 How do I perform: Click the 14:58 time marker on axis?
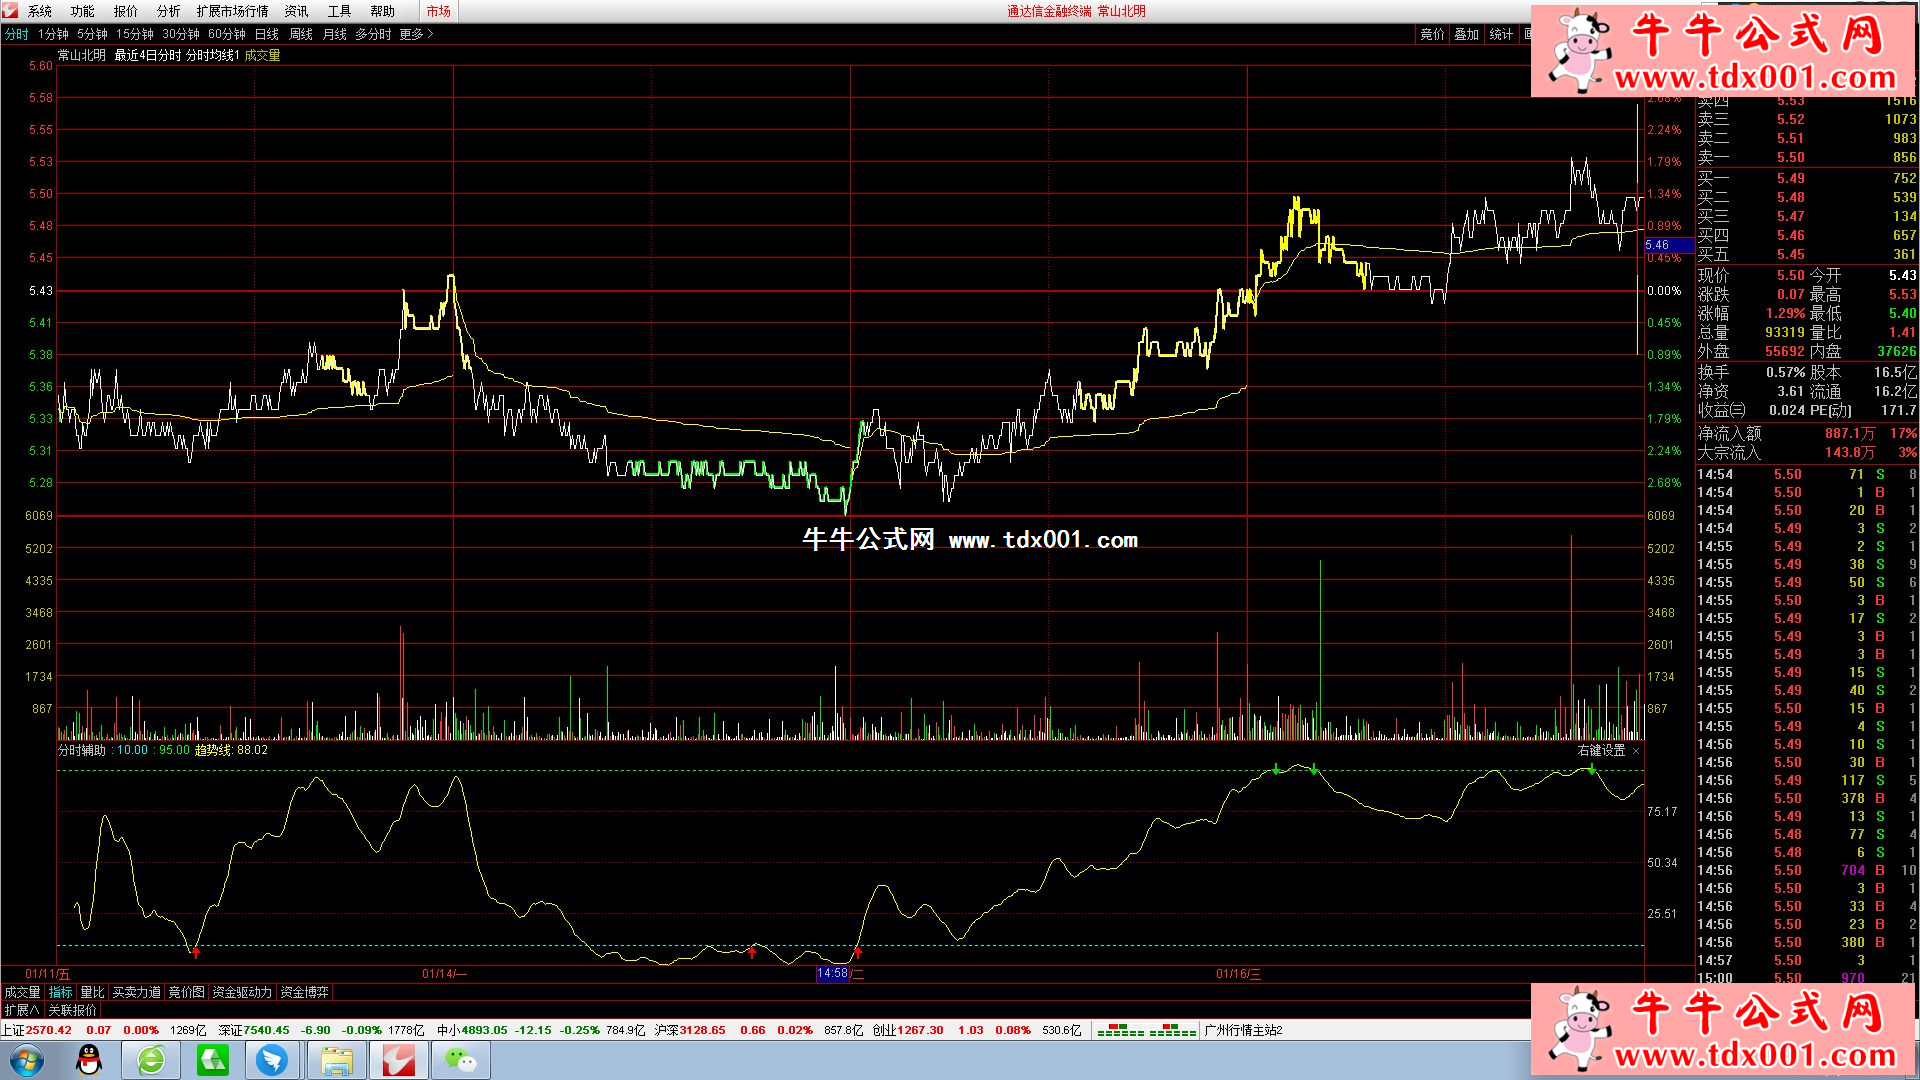pos(832,973)
